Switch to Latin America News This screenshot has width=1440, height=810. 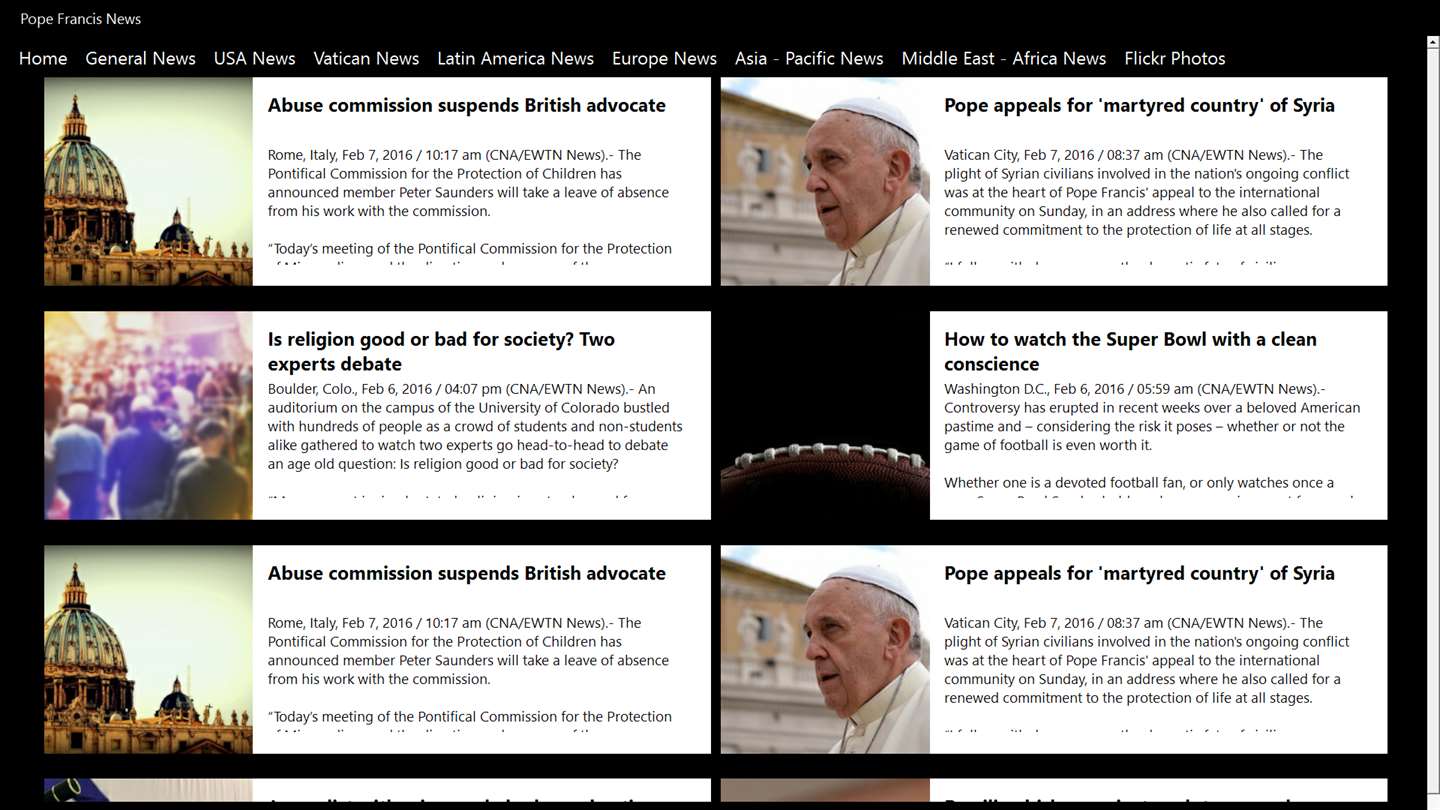[515, 58]
